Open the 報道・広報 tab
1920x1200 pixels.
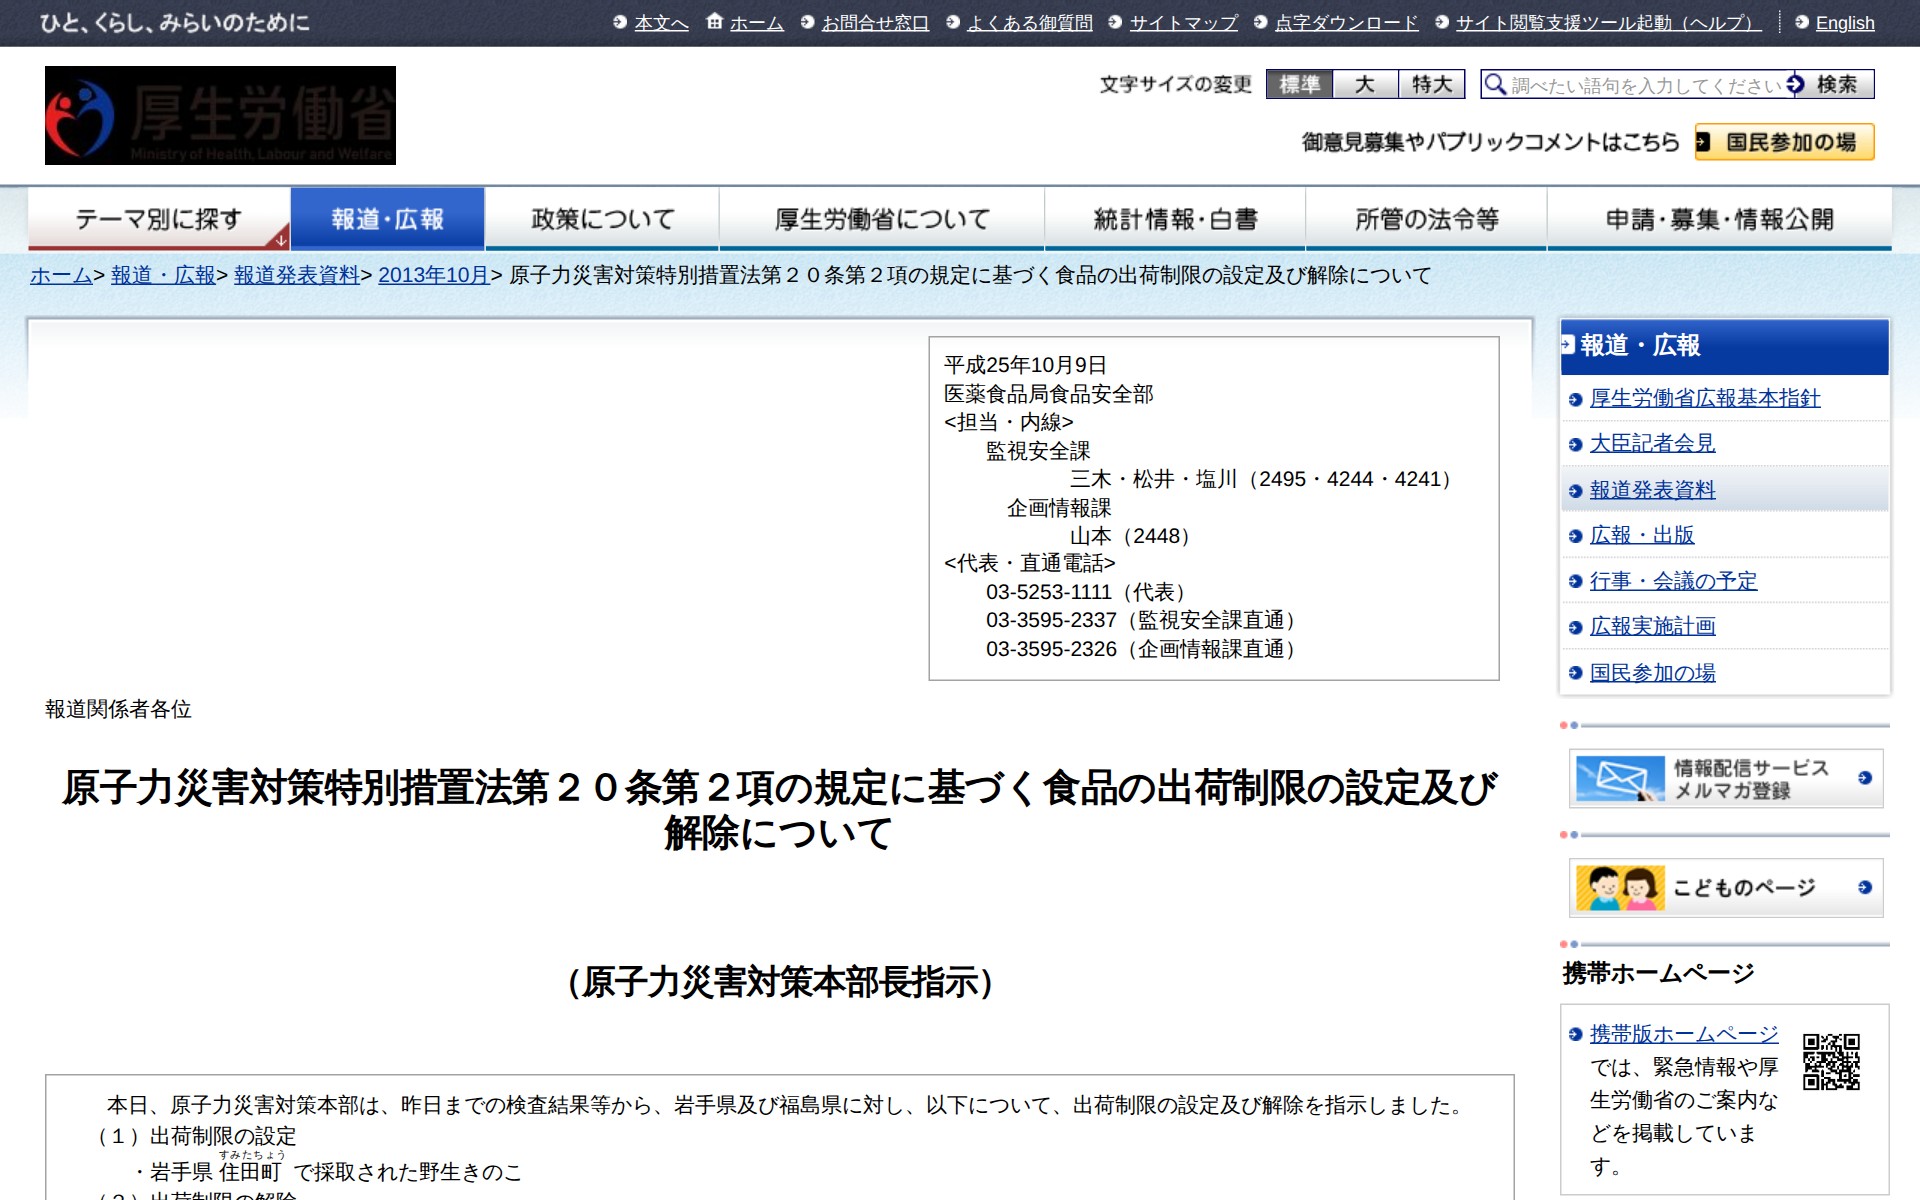click(x=387, y=219)
